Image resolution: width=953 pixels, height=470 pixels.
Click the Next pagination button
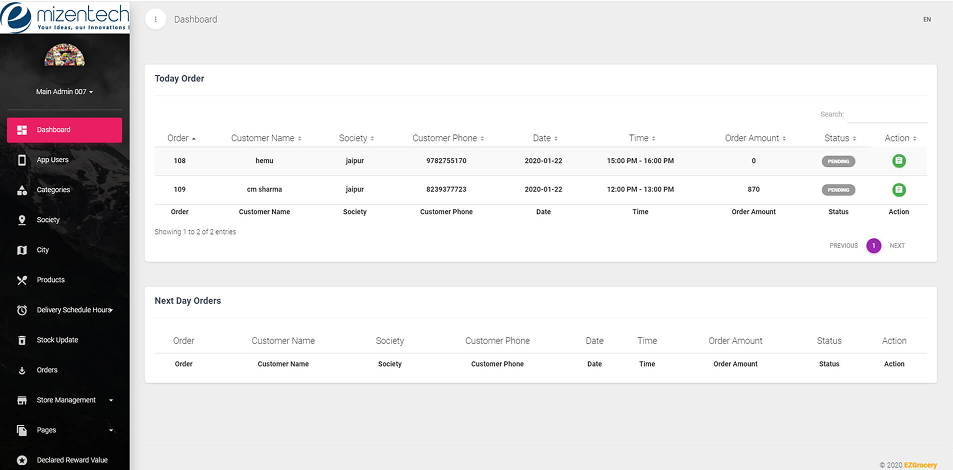[897, 245]
